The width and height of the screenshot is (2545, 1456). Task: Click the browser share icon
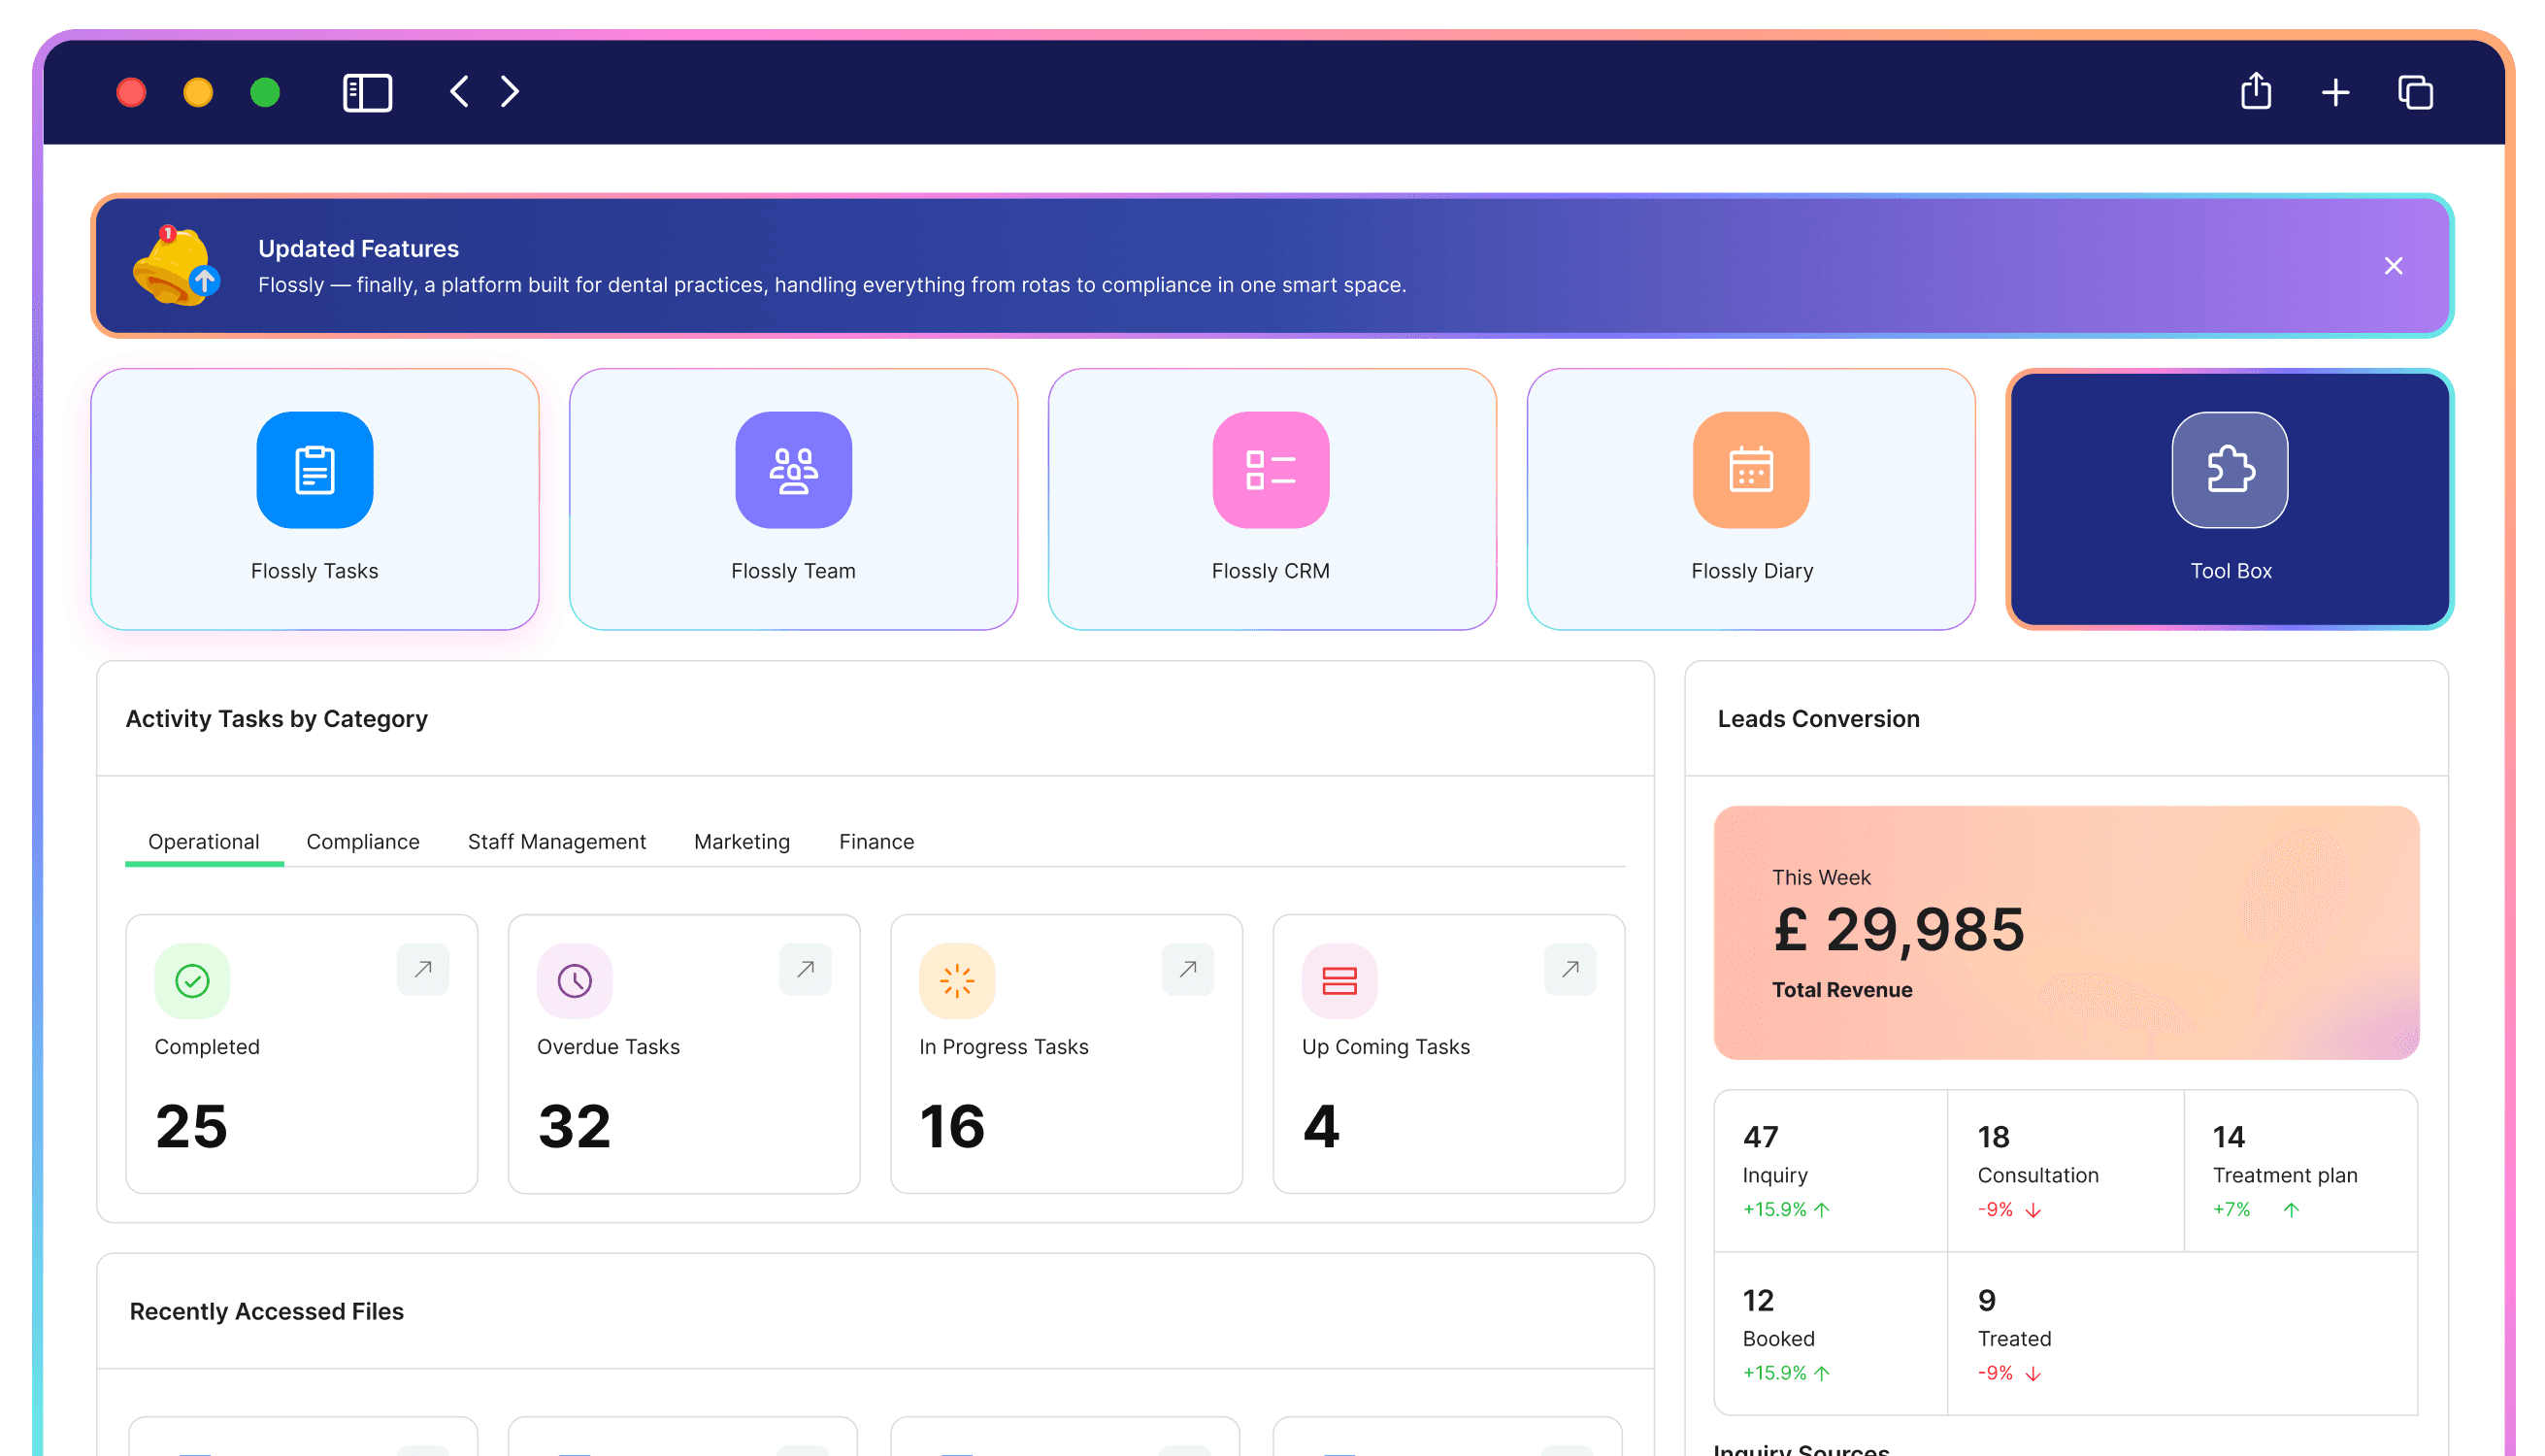click(x=2255, y=92)
